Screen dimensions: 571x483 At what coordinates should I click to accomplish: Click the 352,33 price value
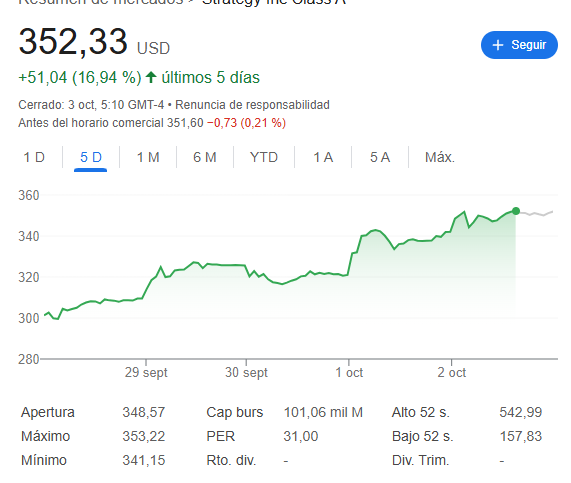click(73, 42)
